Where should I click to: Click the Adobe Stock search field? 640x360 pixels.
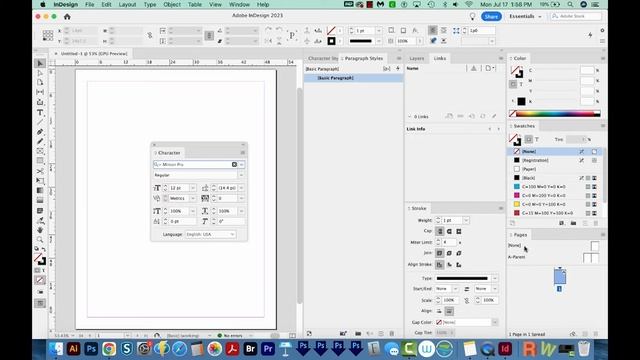576,16
